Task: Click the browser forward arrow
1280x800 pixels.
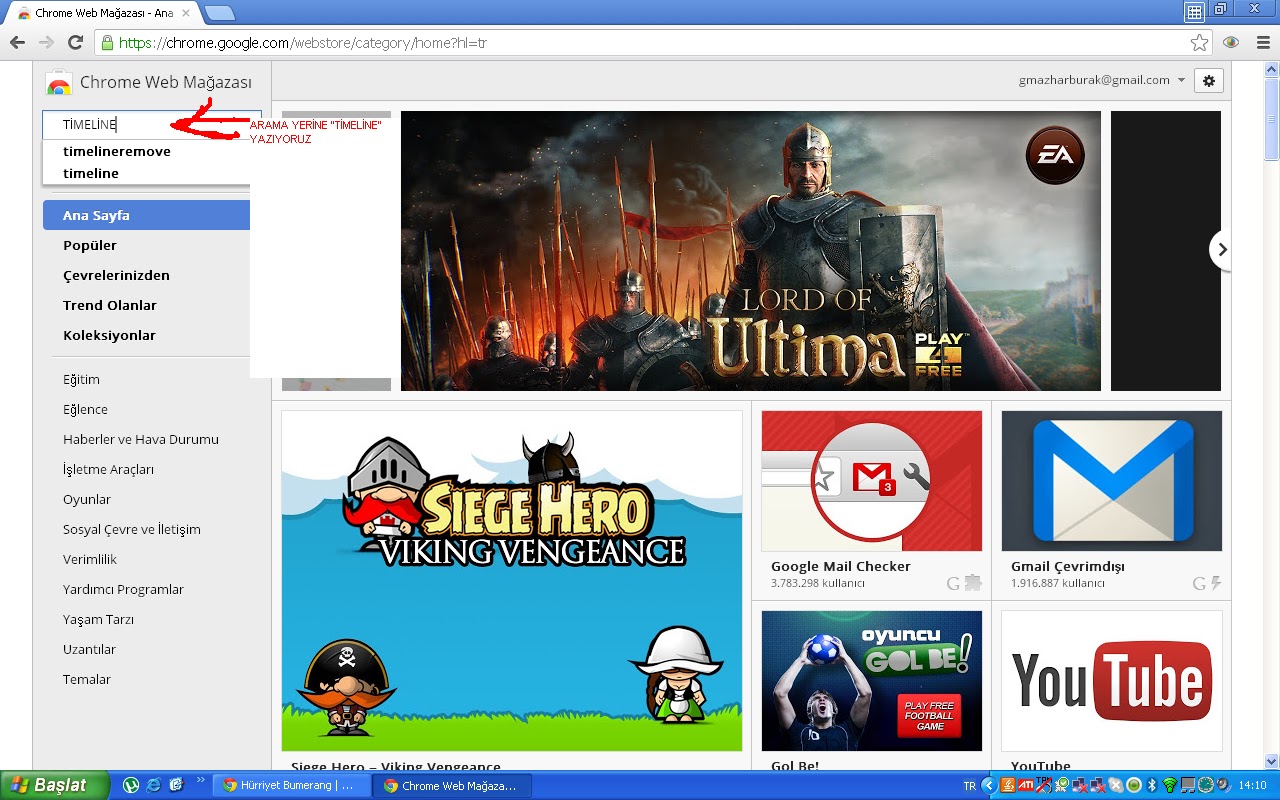Action: pyautogui.click(x=45, y=42)
